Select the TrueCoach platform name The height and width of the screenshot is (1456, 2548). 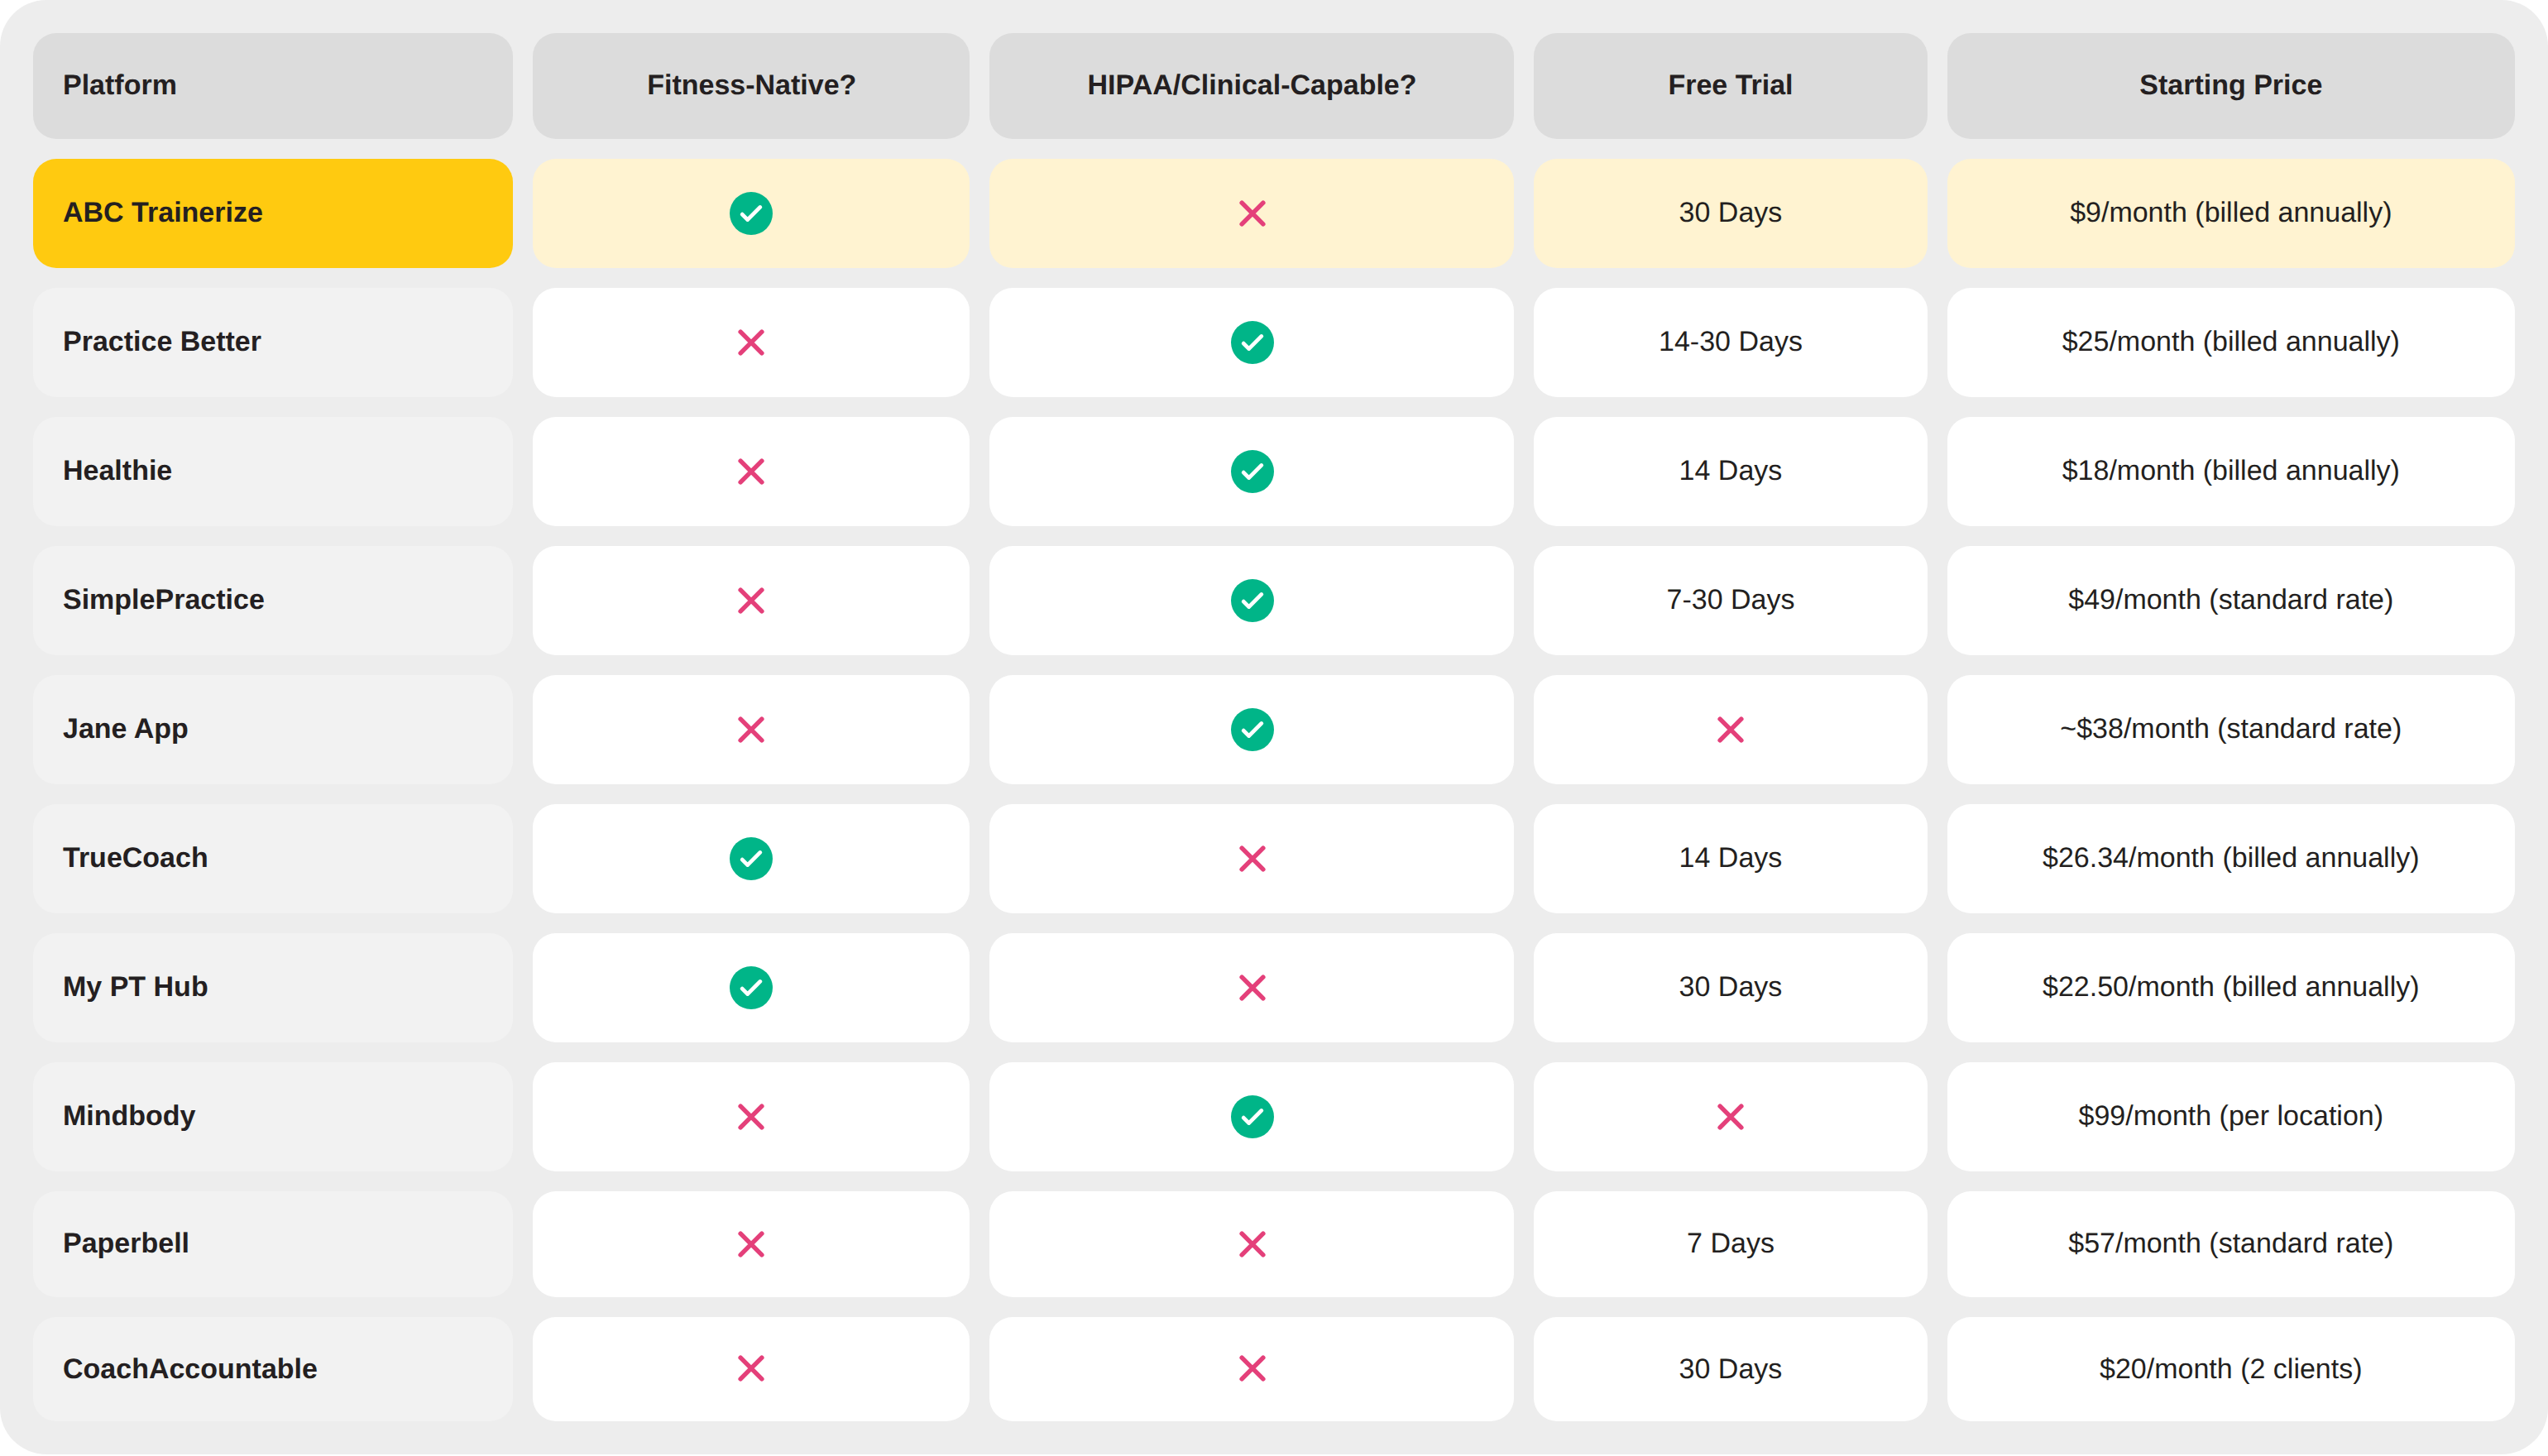tap(135, 858)
